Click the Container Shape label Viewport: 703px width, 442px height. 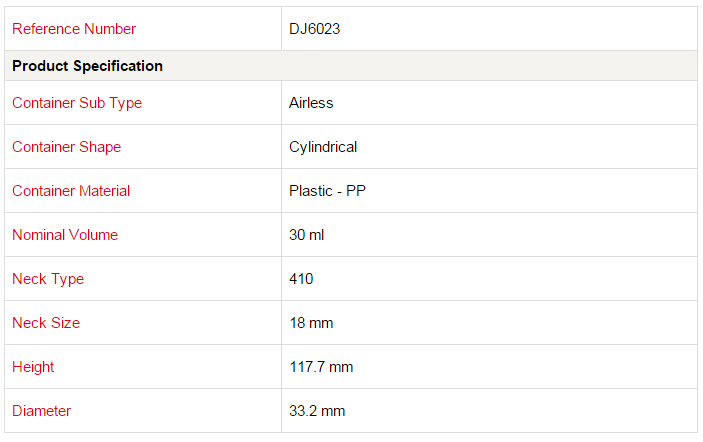pyautogui.click(x=66, y=147)
